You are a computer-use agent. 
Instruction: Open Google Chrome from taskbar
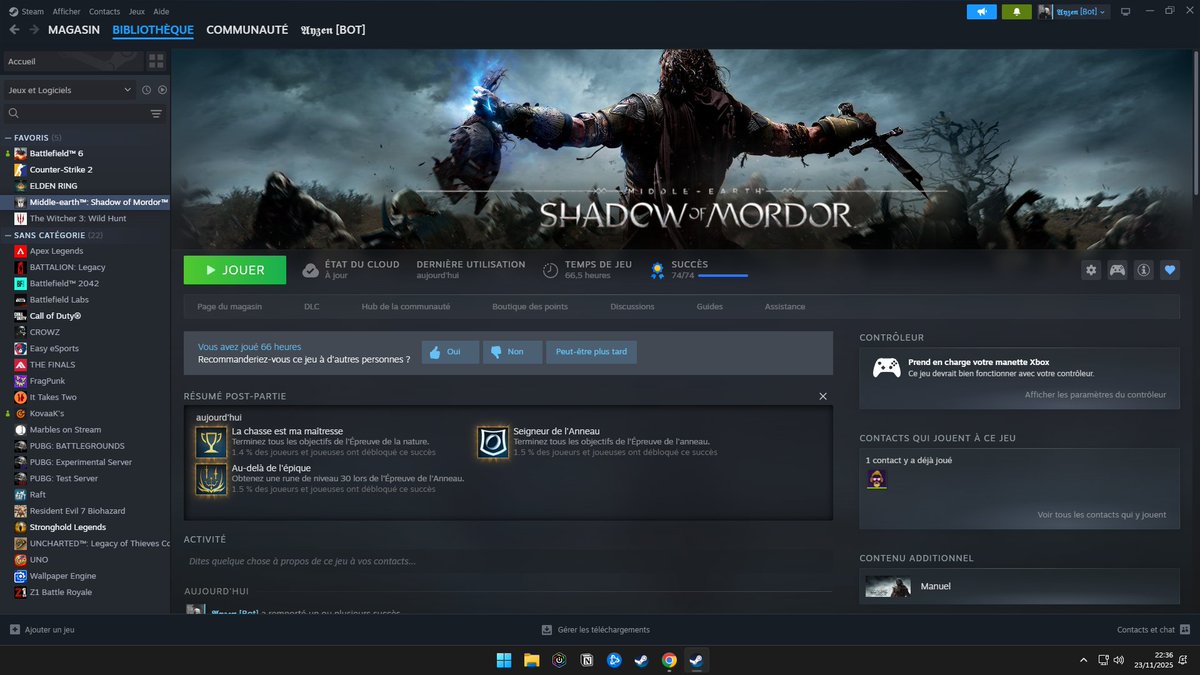[669, 660]
